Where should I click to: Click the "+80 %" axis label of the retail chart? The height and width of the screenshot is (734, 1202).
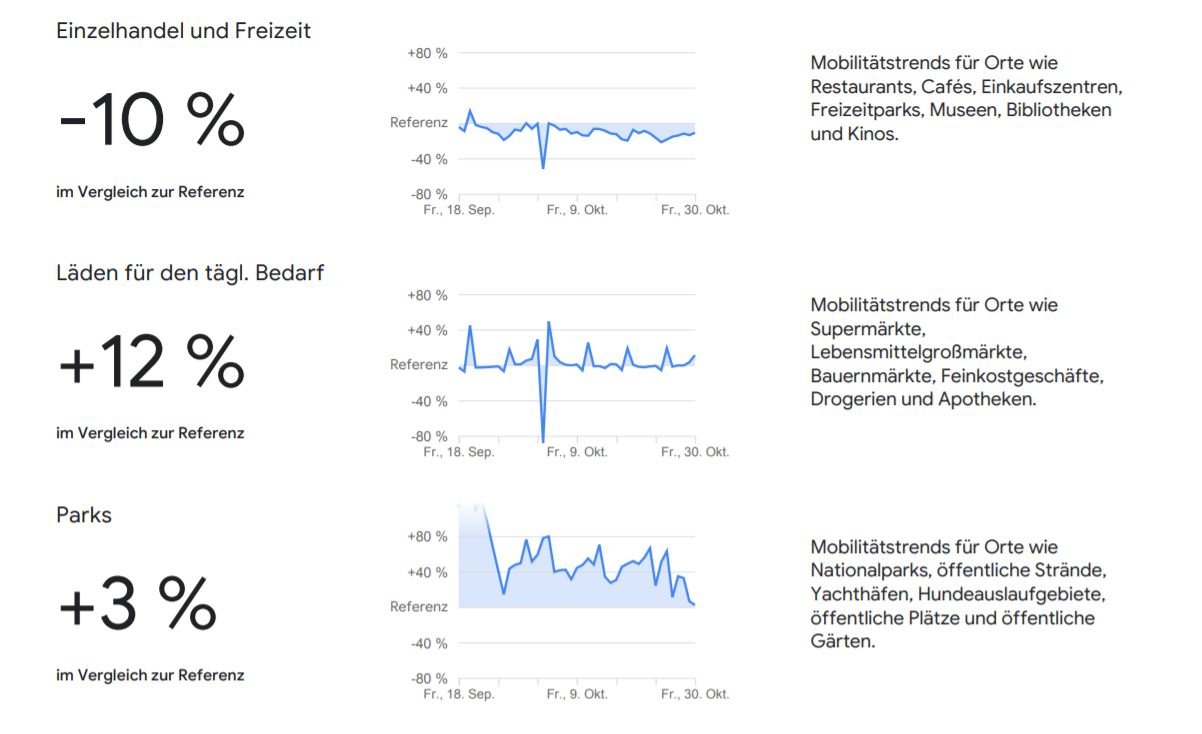pyautogui.click(x=427, y=53)
